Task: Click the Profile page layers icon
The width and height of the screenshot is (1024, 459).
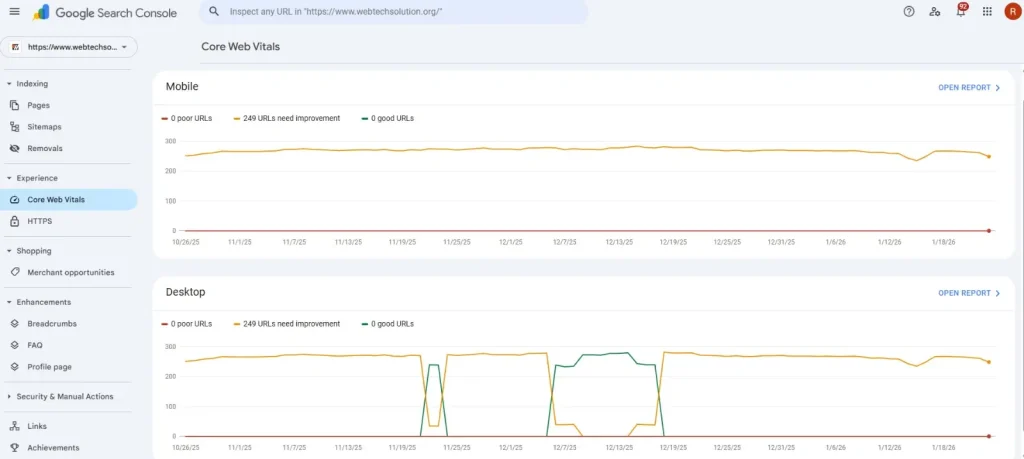Action: (x=15, y=367)
